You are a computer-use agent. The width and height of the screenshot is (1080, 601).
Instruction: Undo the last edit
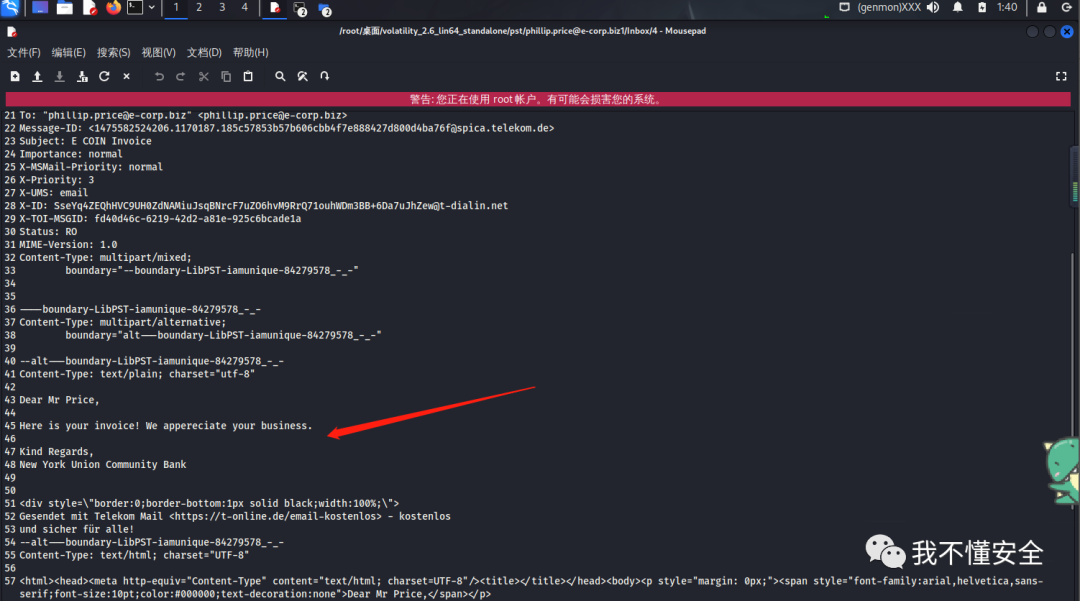click(x=159, y=76)
